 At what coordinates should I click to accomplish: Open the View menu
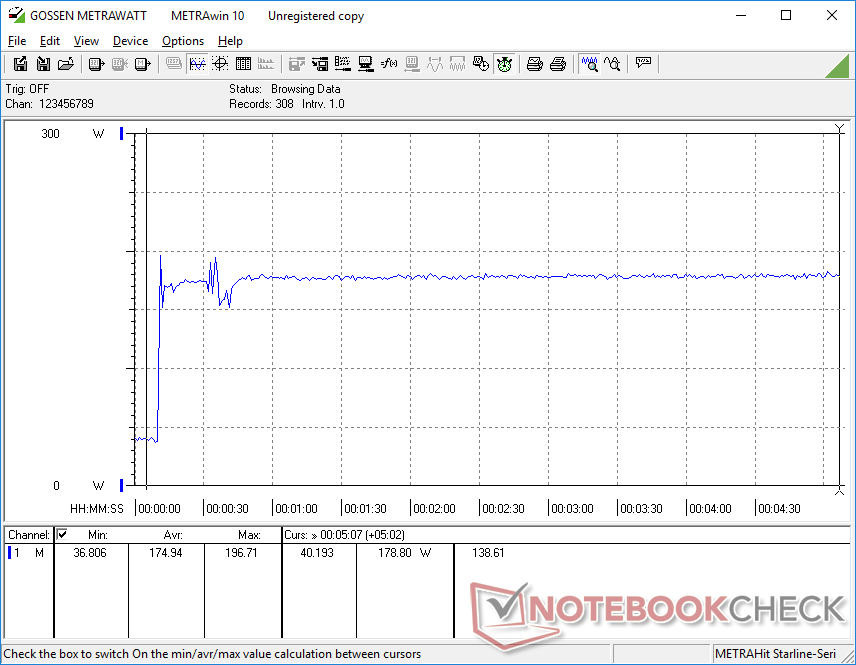[x=86, y=41]
